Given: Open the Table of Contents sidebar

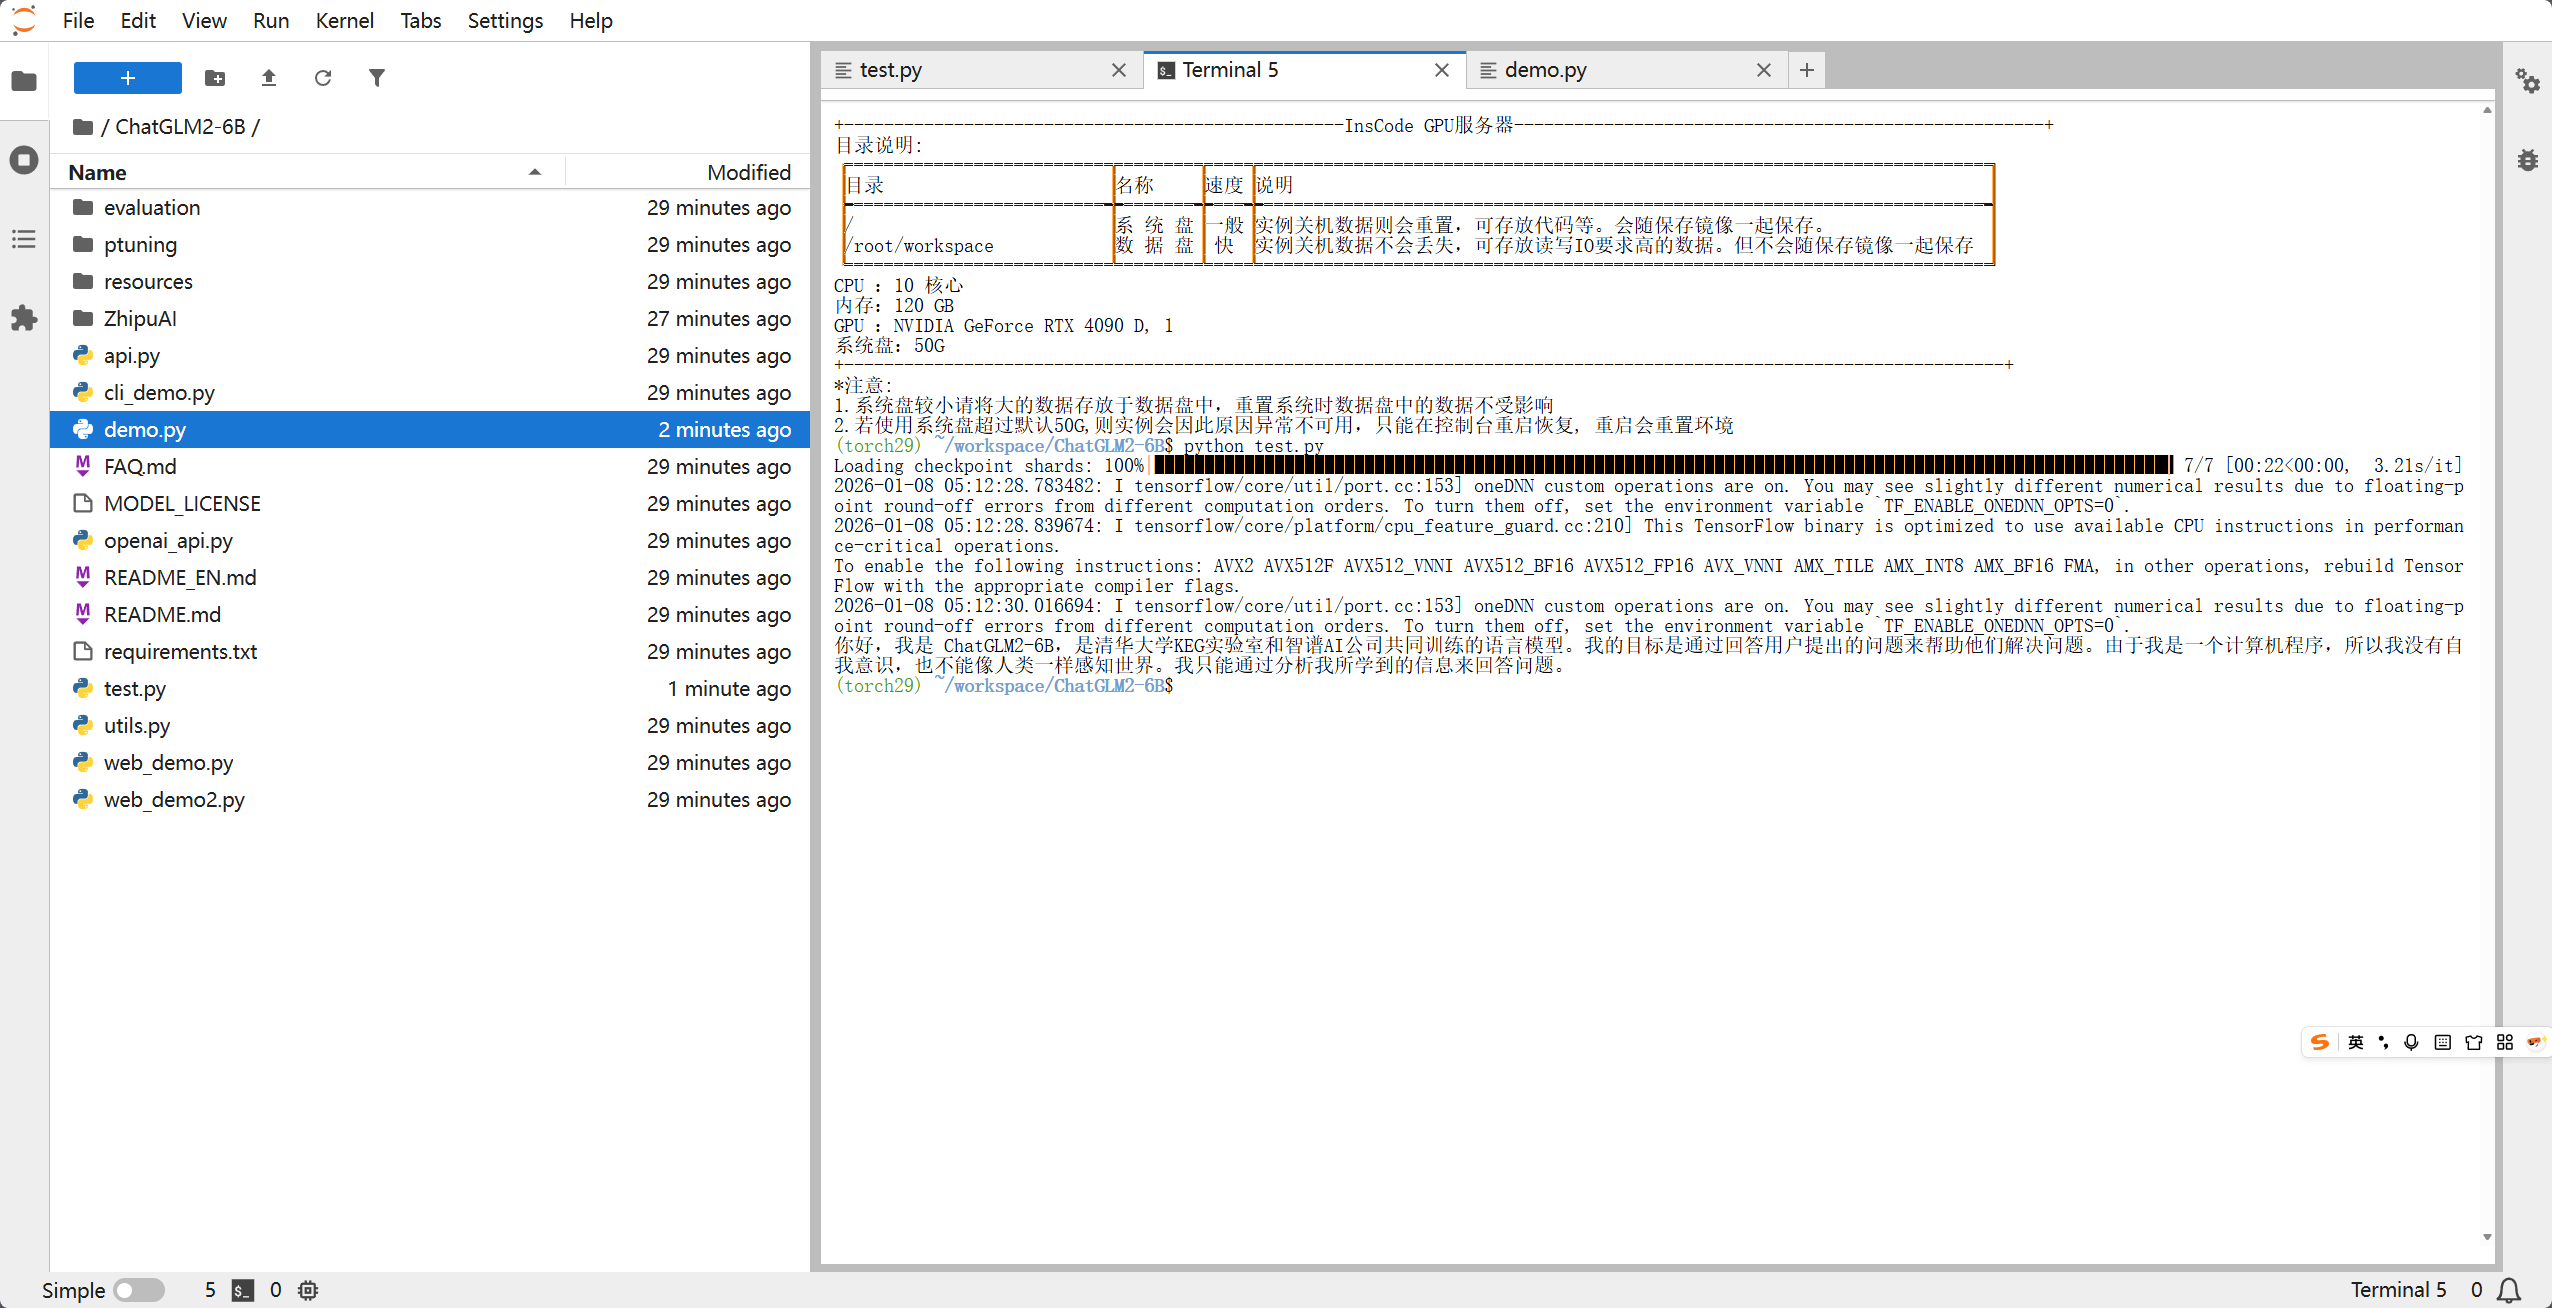Looking at the screenshot, I should pyautogui.click(x=24, y=239).
